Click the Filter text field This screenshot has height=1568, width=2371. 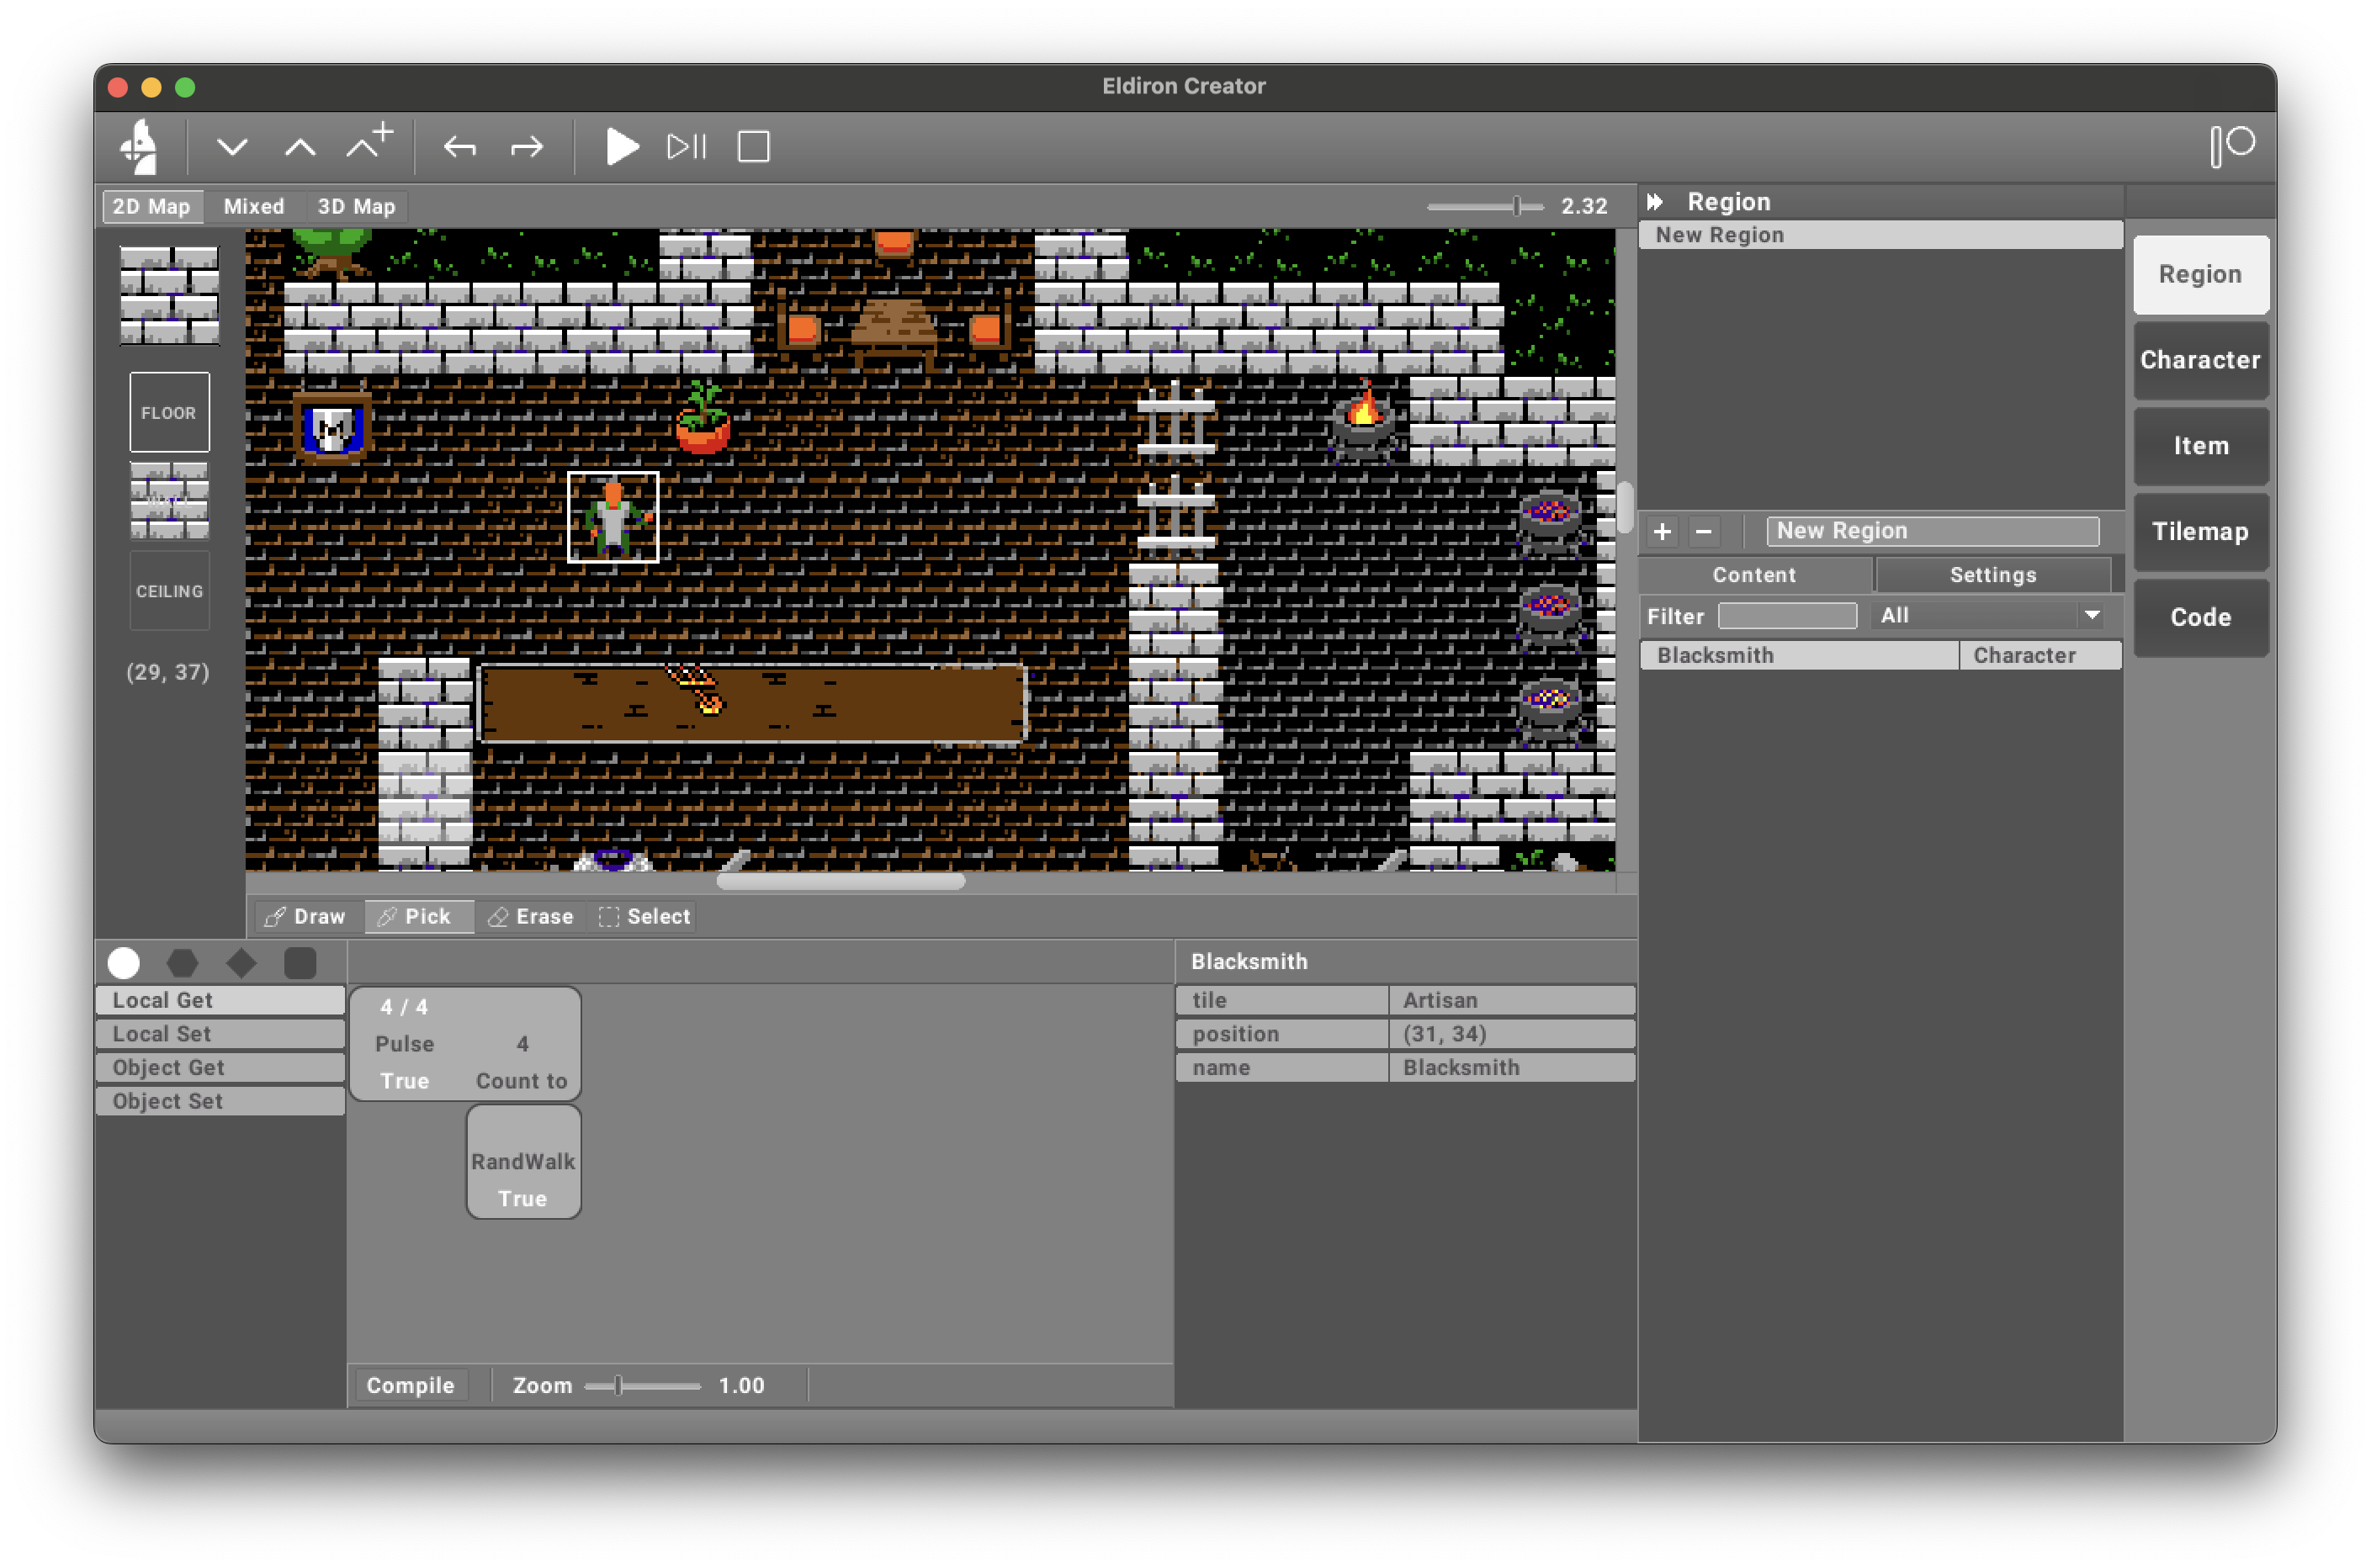[x=1787, y=616]
